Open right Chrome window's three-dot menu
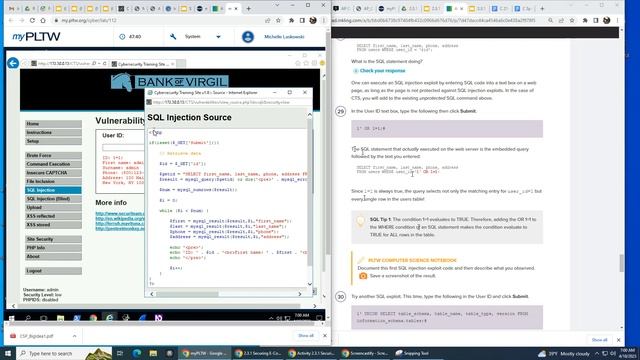Viewport: 640px width, 360px height. coord(618,20)
